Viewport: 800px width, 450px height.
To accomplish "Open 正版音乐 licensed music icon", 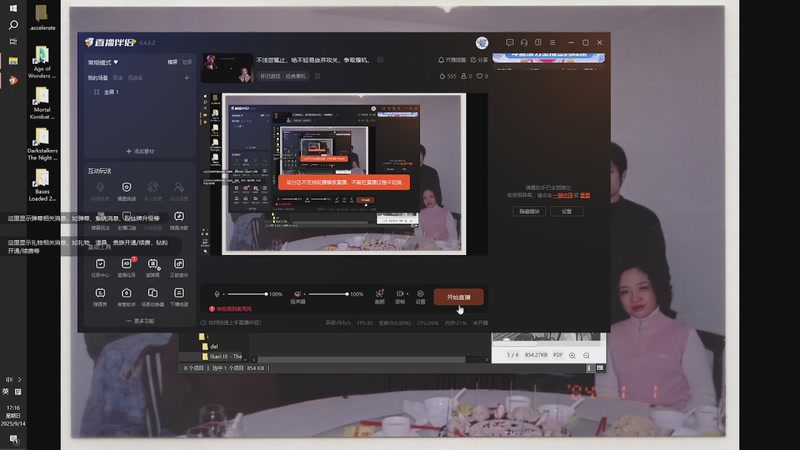I will coord(179,264).
